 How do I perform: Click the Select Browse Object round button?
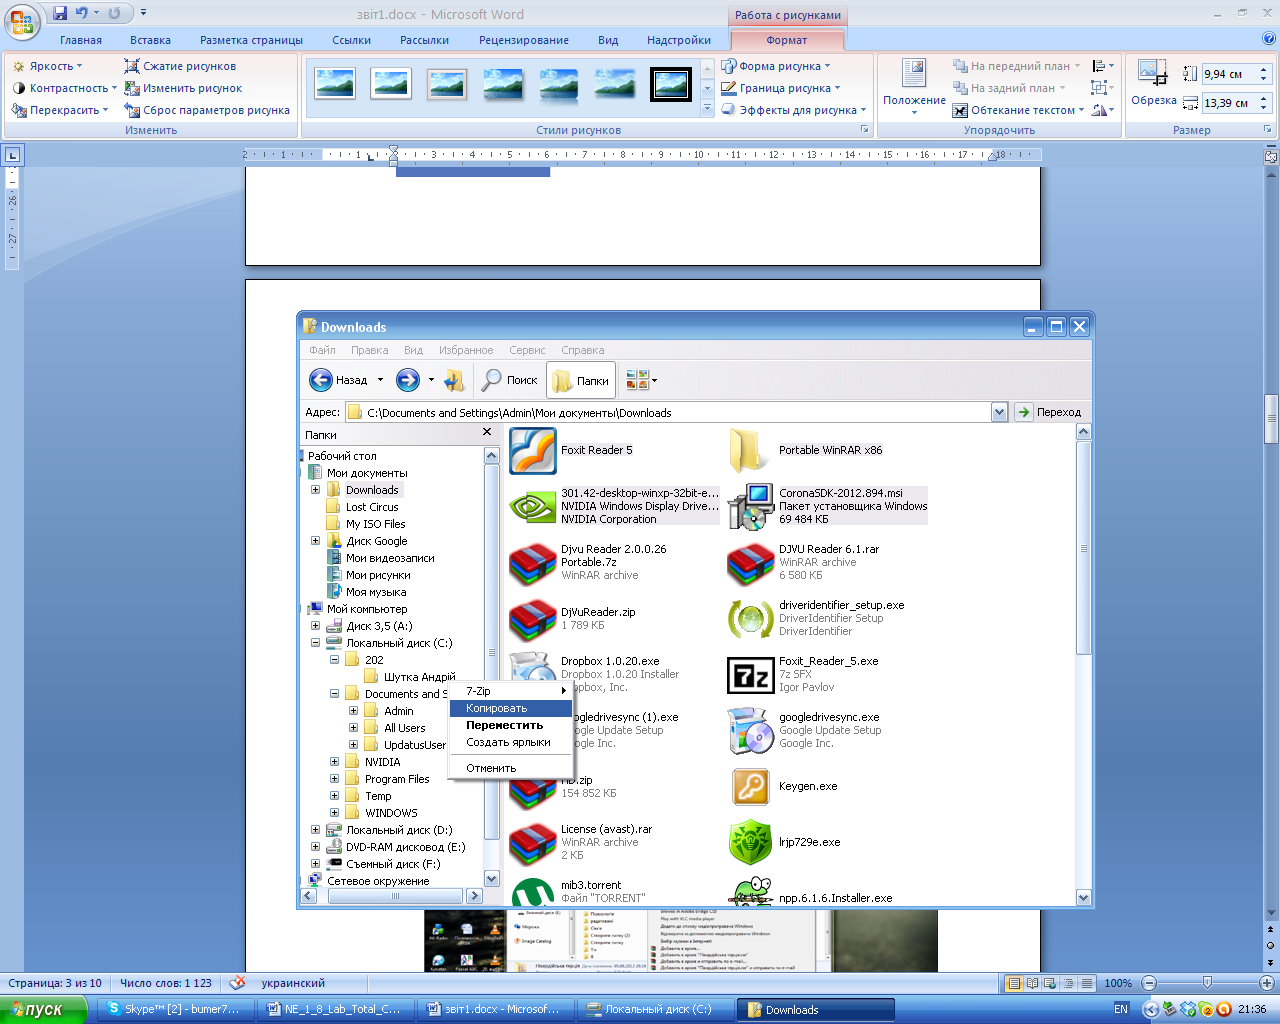click(1271, 945)
